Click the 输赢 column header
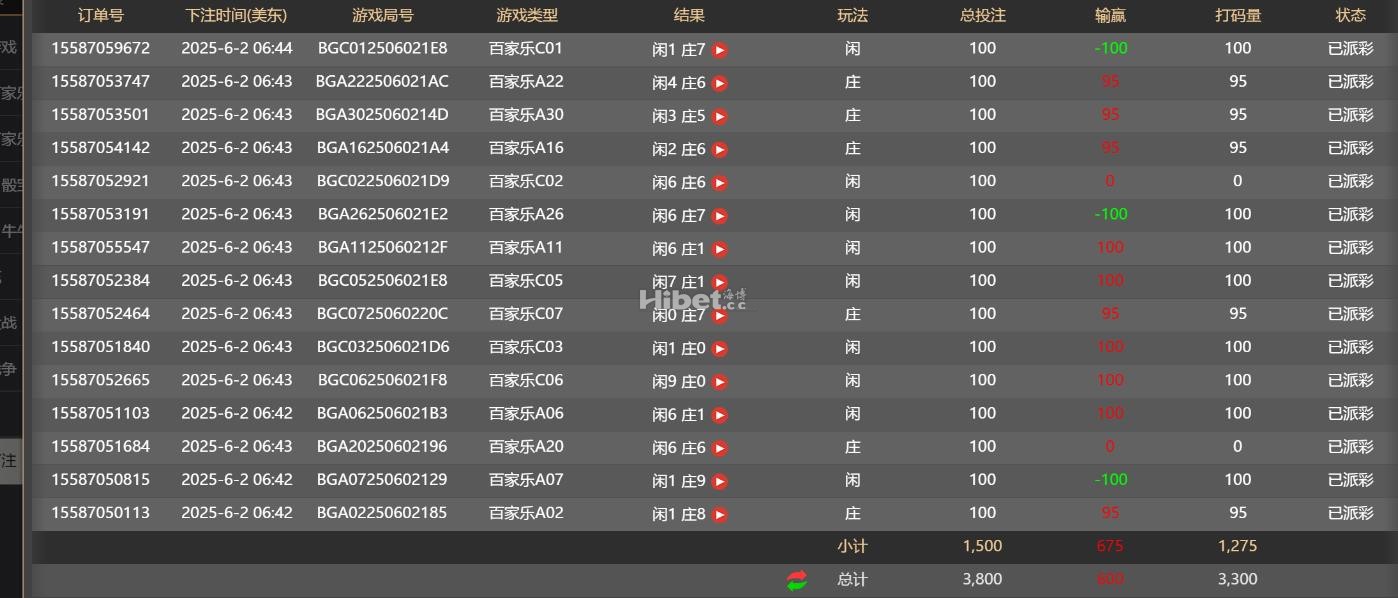Viewport: 1398px width, 598px height. point(1110,15)
